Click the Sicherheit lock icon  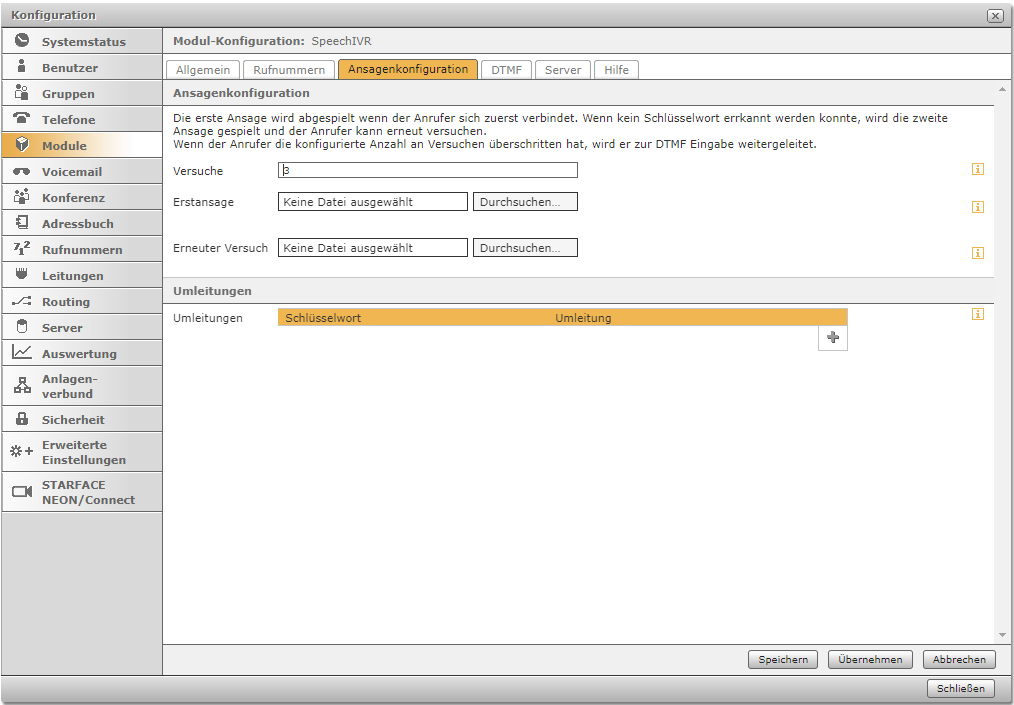22,418
